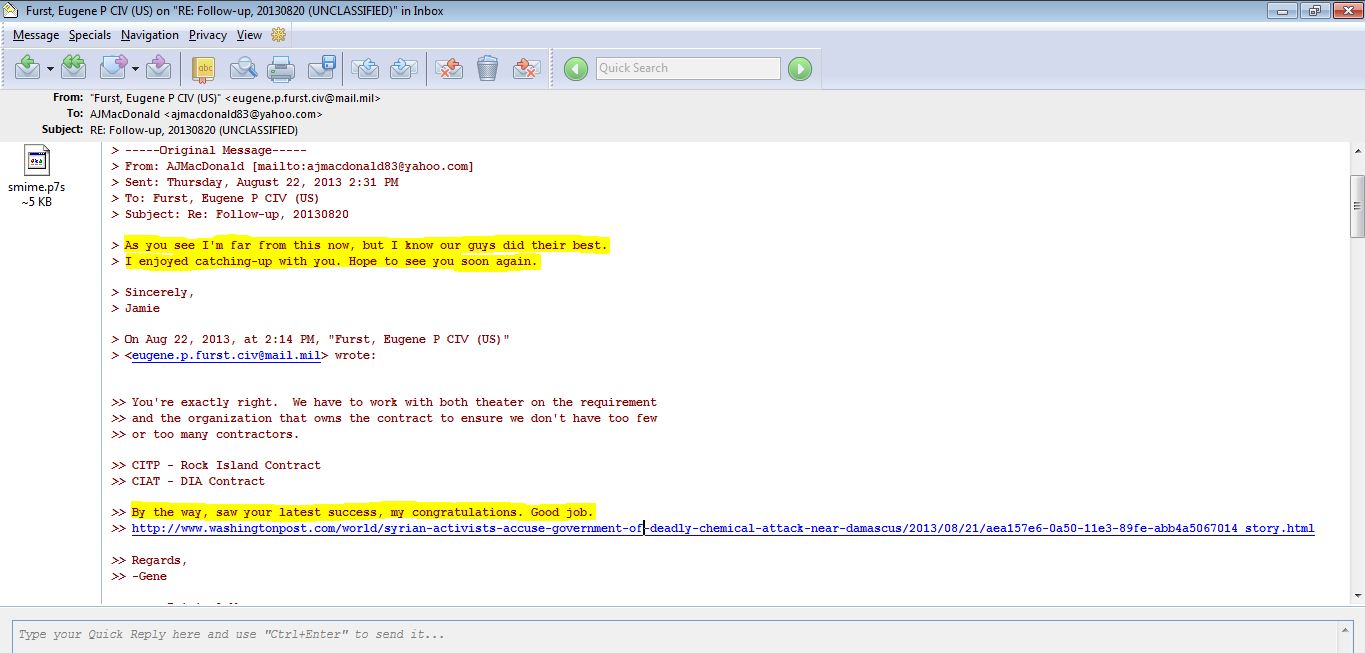
Task: Click the Reply envelope icon
Action: 27,68
